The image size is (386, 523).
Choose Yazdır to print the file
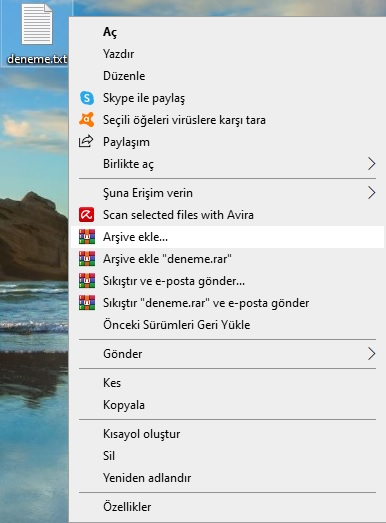227,54
